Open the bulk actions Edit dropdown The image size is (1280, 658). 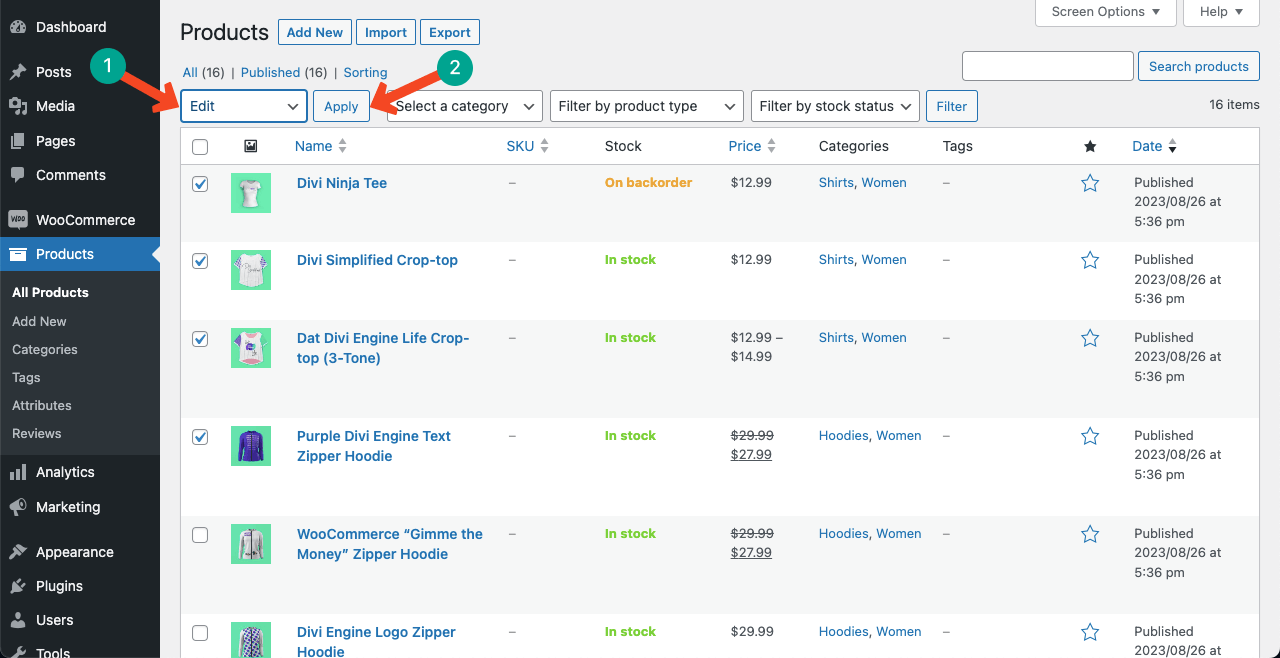(x=244, y=106)
